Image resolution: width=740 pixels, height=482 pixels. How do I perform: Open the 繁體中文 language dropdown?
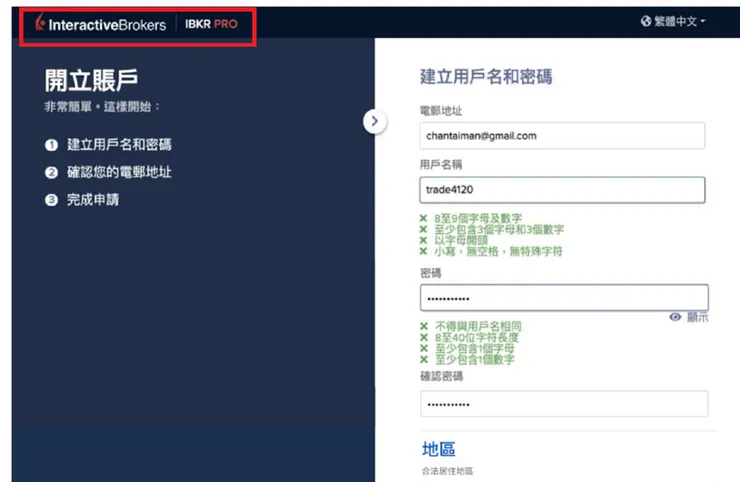[673, 21]
